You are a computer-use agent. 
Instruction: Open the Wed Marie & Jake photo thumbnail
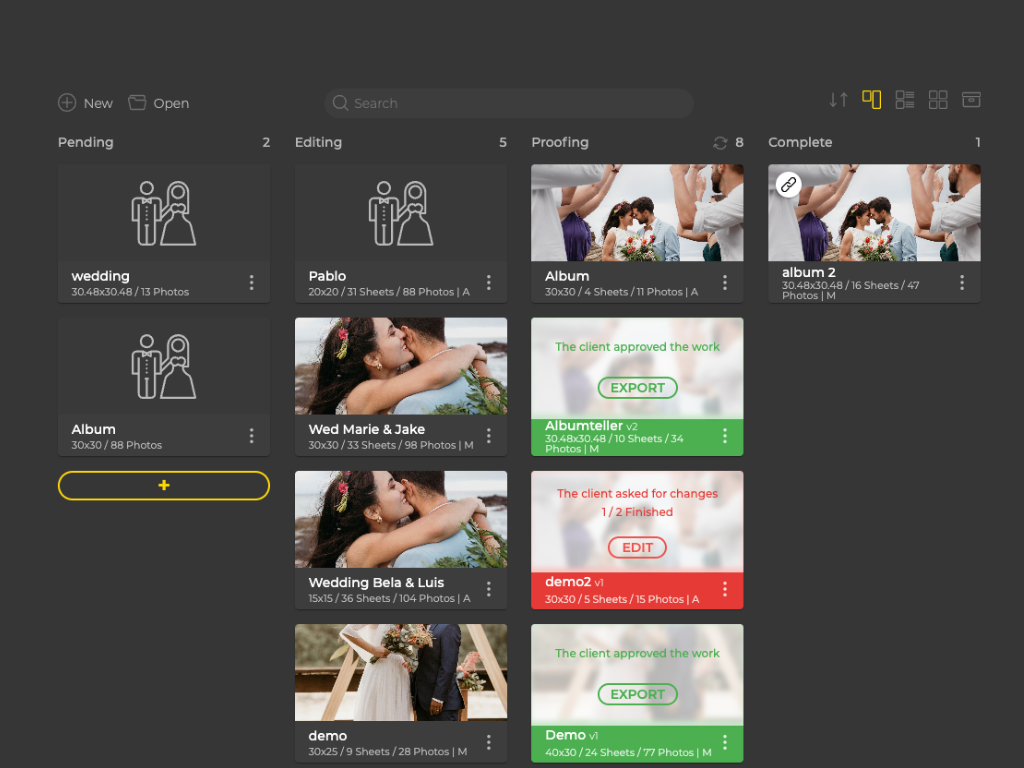click(401, 366)
